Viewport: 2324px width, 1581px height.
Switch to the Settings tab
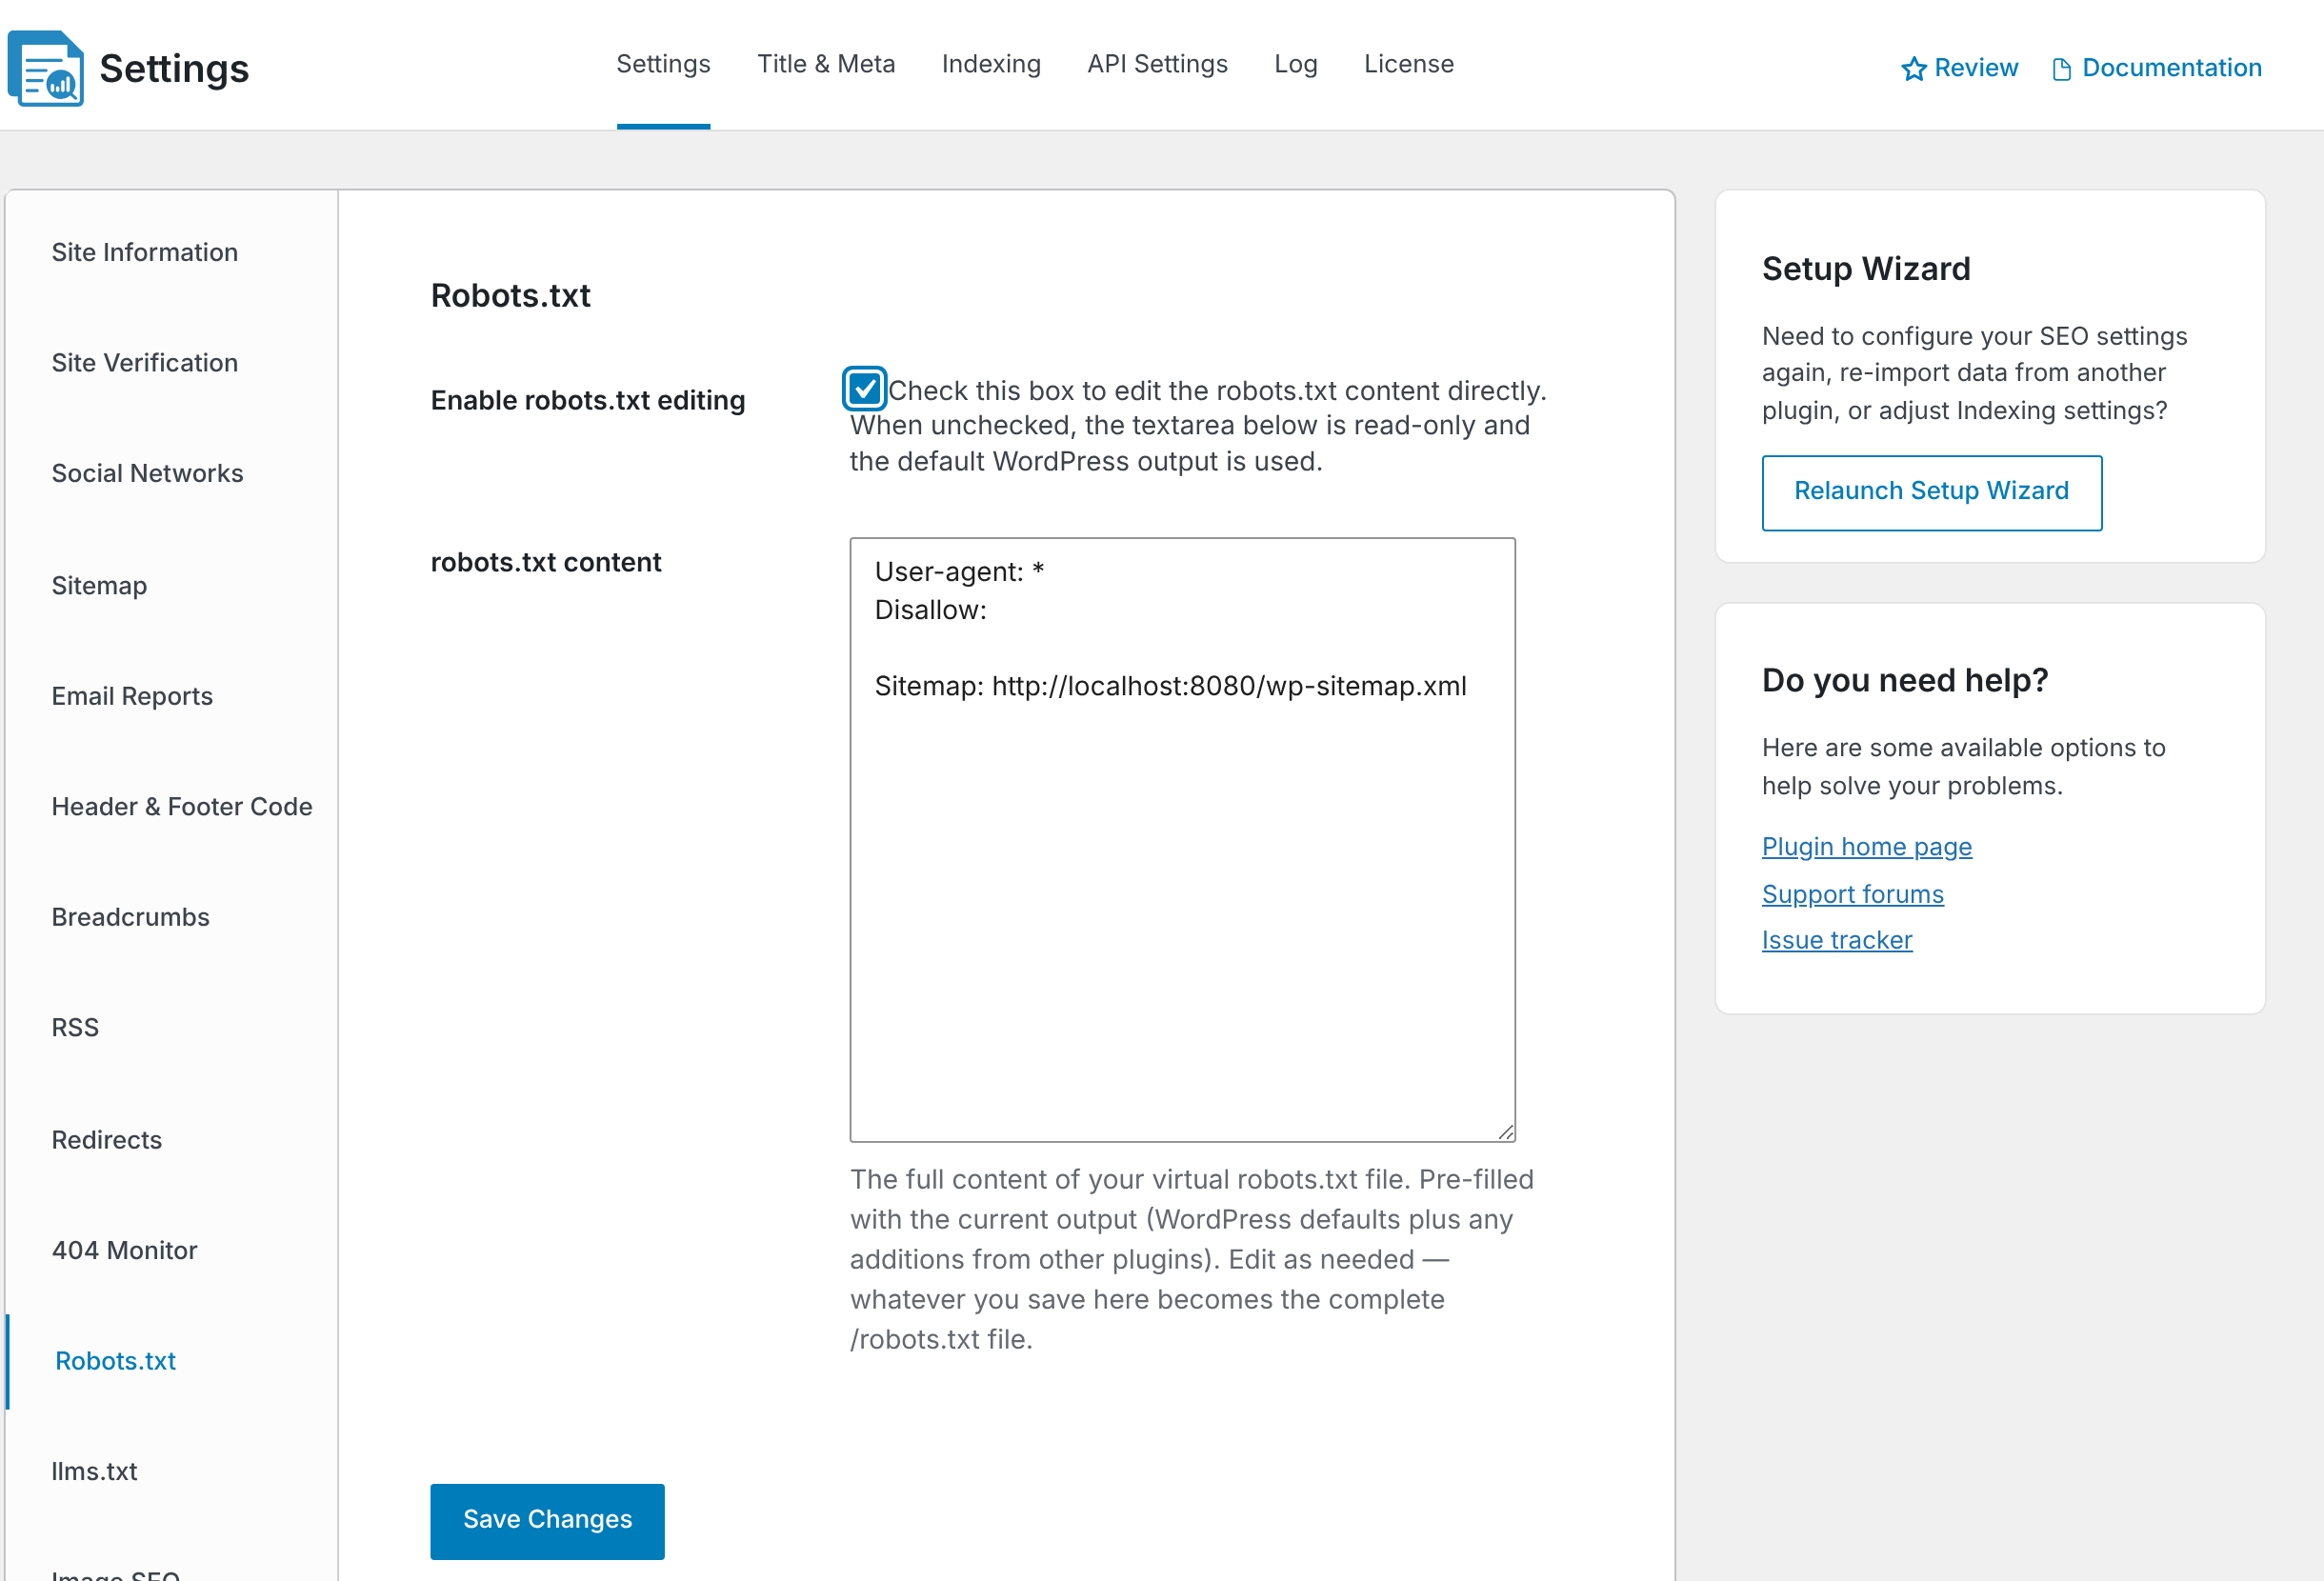[x=663, y=64]
